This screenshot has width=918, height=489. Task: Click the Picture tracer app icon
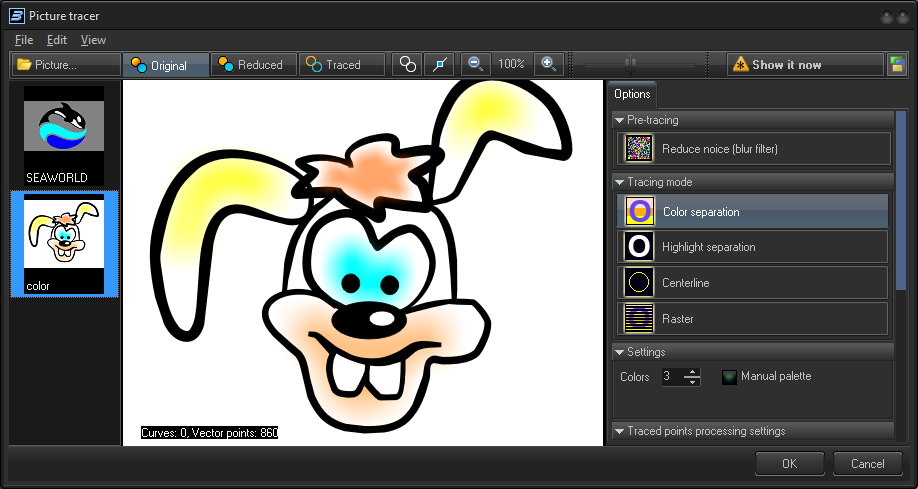(x=17, y=16)
